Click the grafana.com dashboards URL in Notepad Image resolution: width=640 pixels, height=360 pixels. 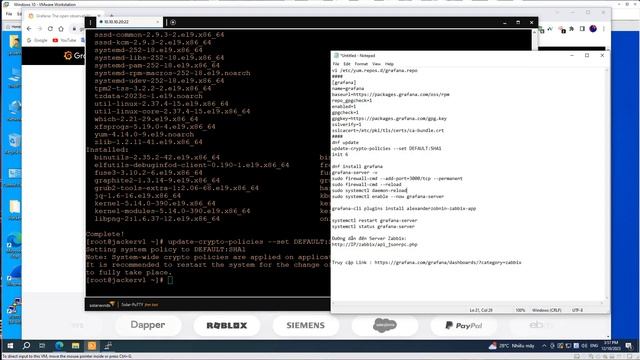click(x=448, y=262)
